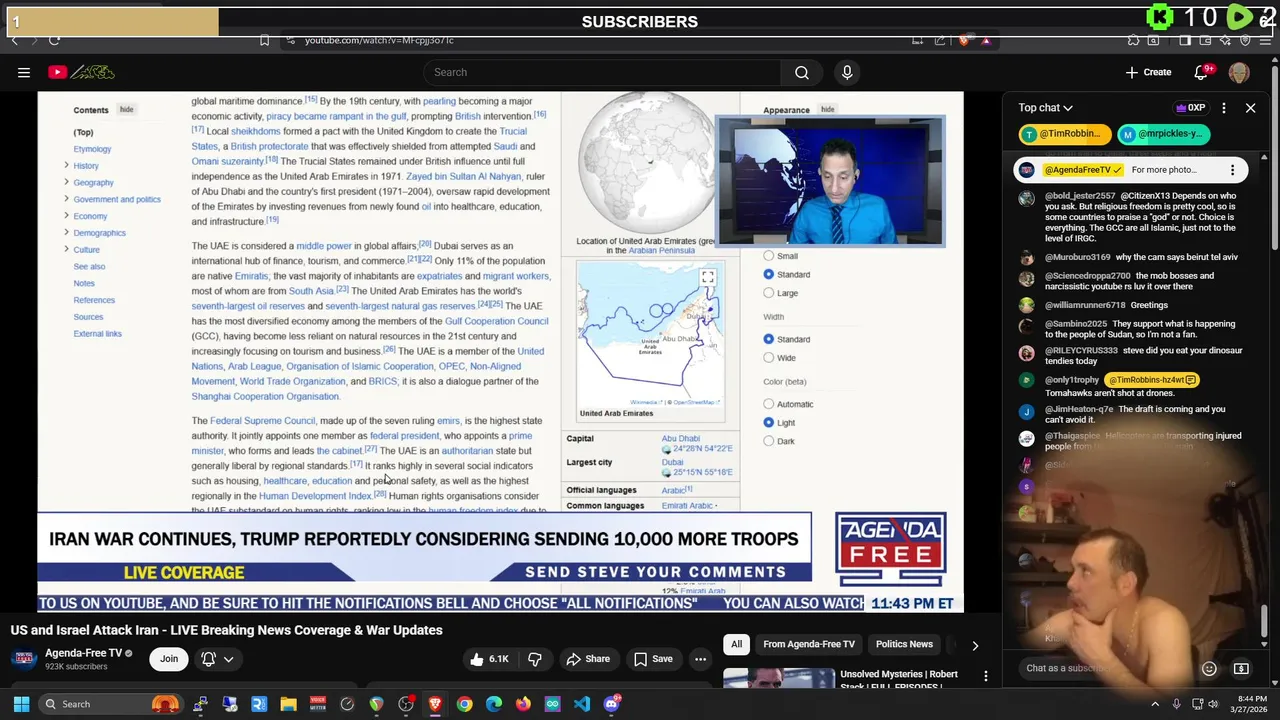Open File Explorer from taskbar
Image resolution: width=1280 pixels, height=720 pixels.
288,704
